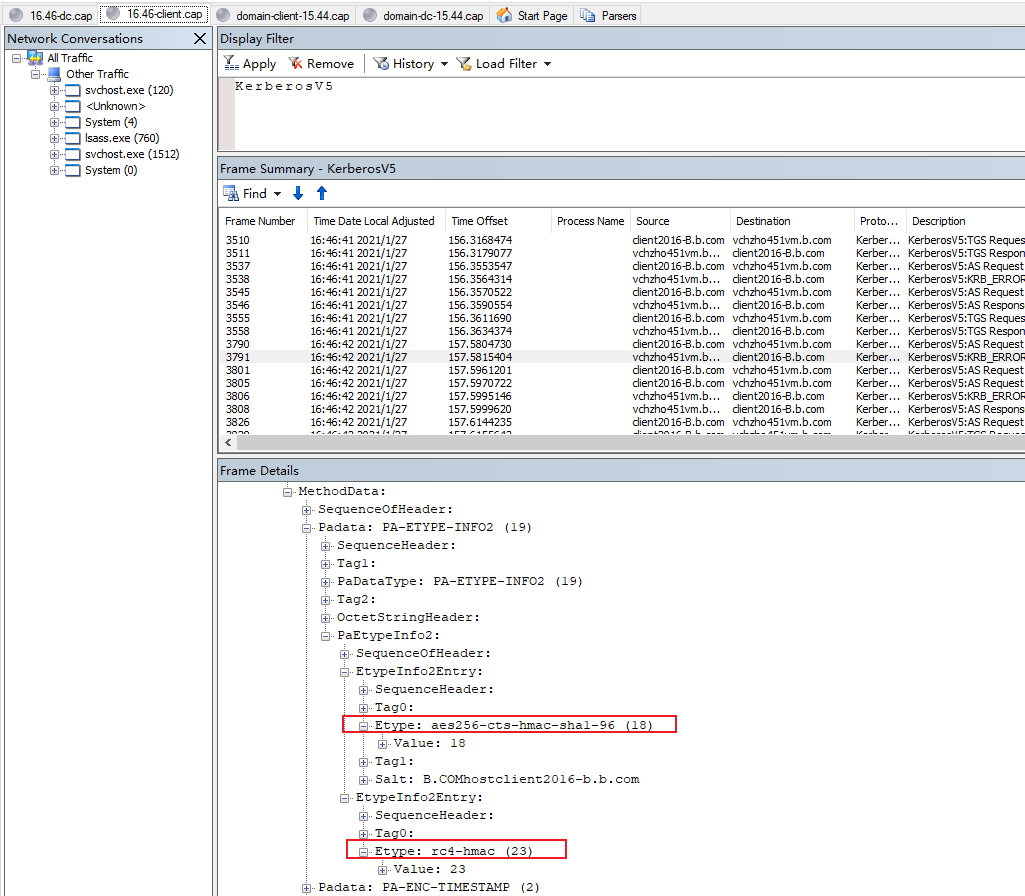Select frame 3791 KRB_ERROR row
The image size is (1025, 896).
(623, 357)
